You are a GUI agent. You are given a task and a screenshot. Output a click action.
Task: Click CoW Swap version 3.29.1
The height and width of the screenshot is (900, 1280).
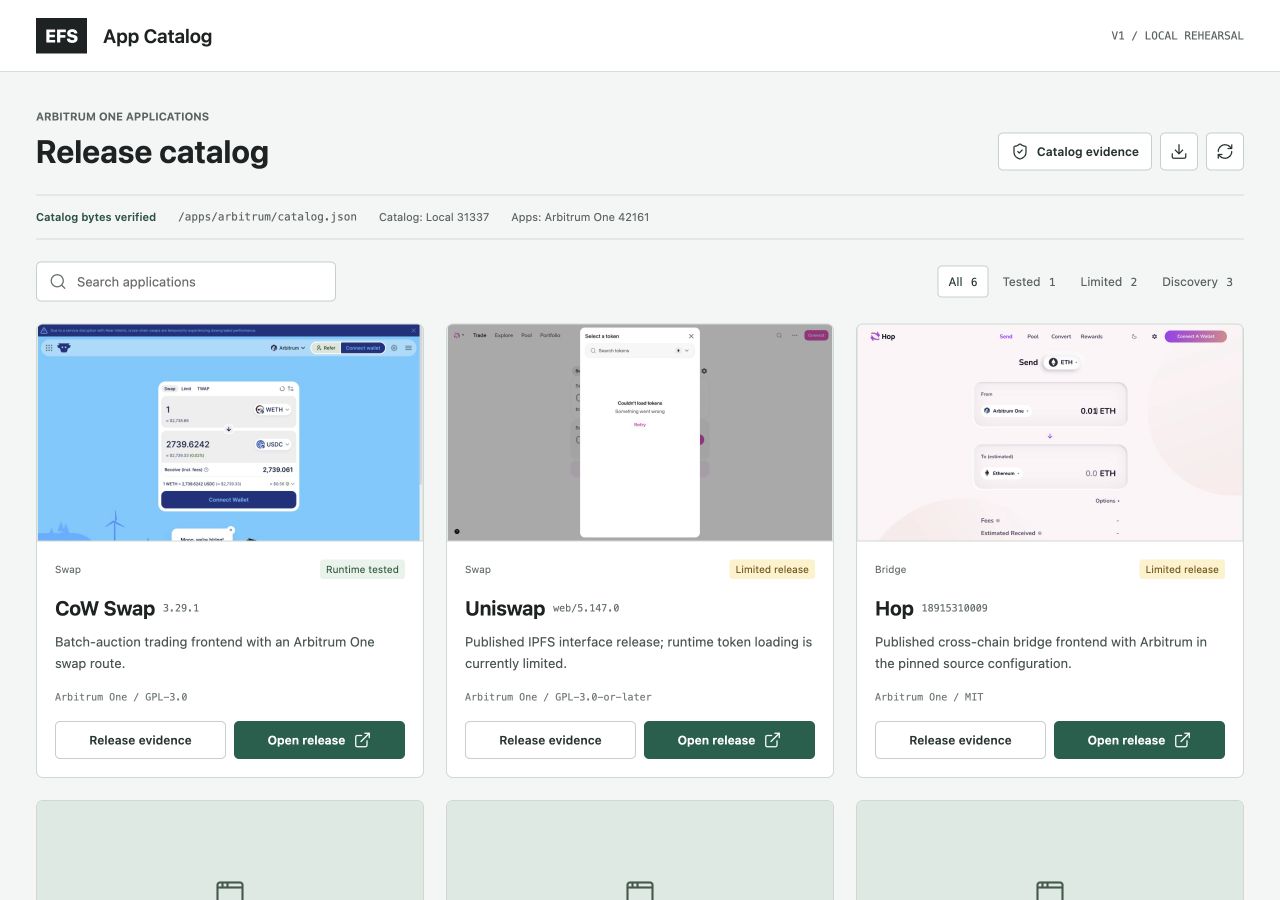(181, 608)
